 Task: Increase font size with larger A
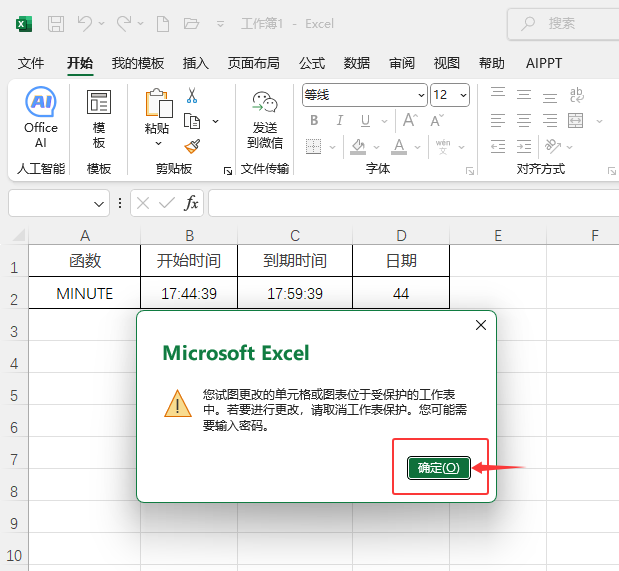click(410, 120)
